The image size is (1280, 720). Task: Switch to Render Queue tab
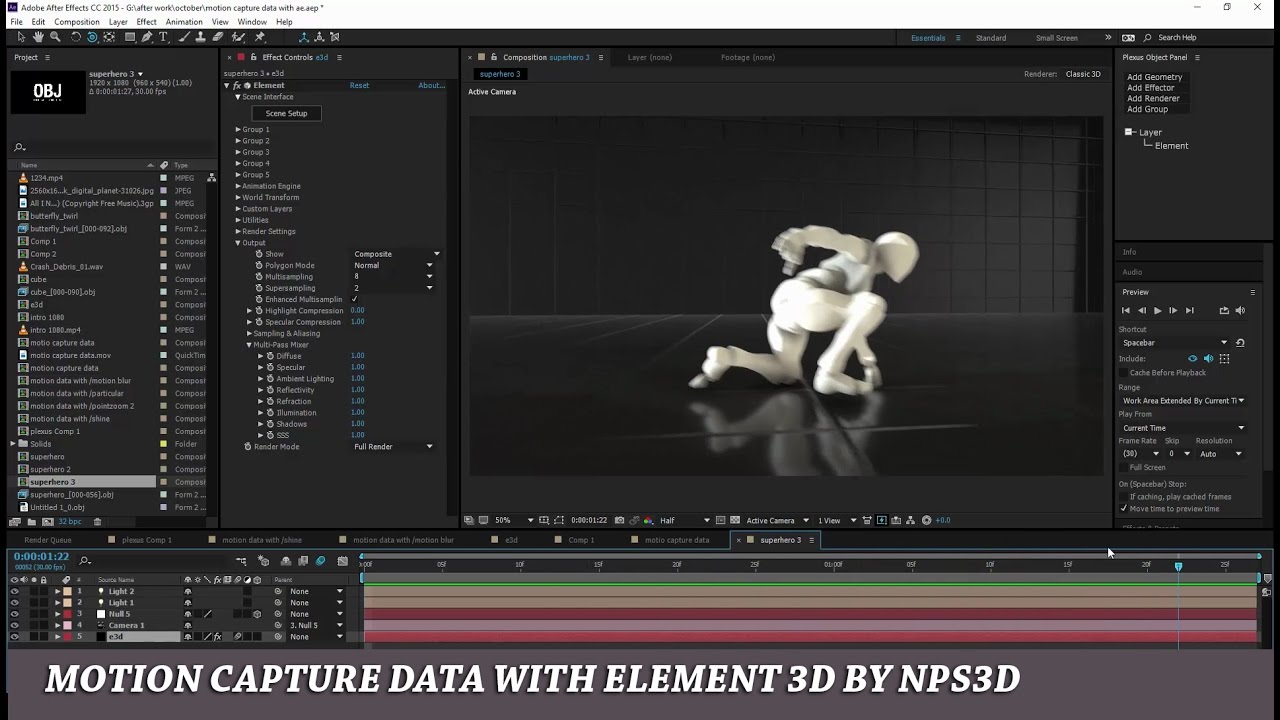click(47, 540)
